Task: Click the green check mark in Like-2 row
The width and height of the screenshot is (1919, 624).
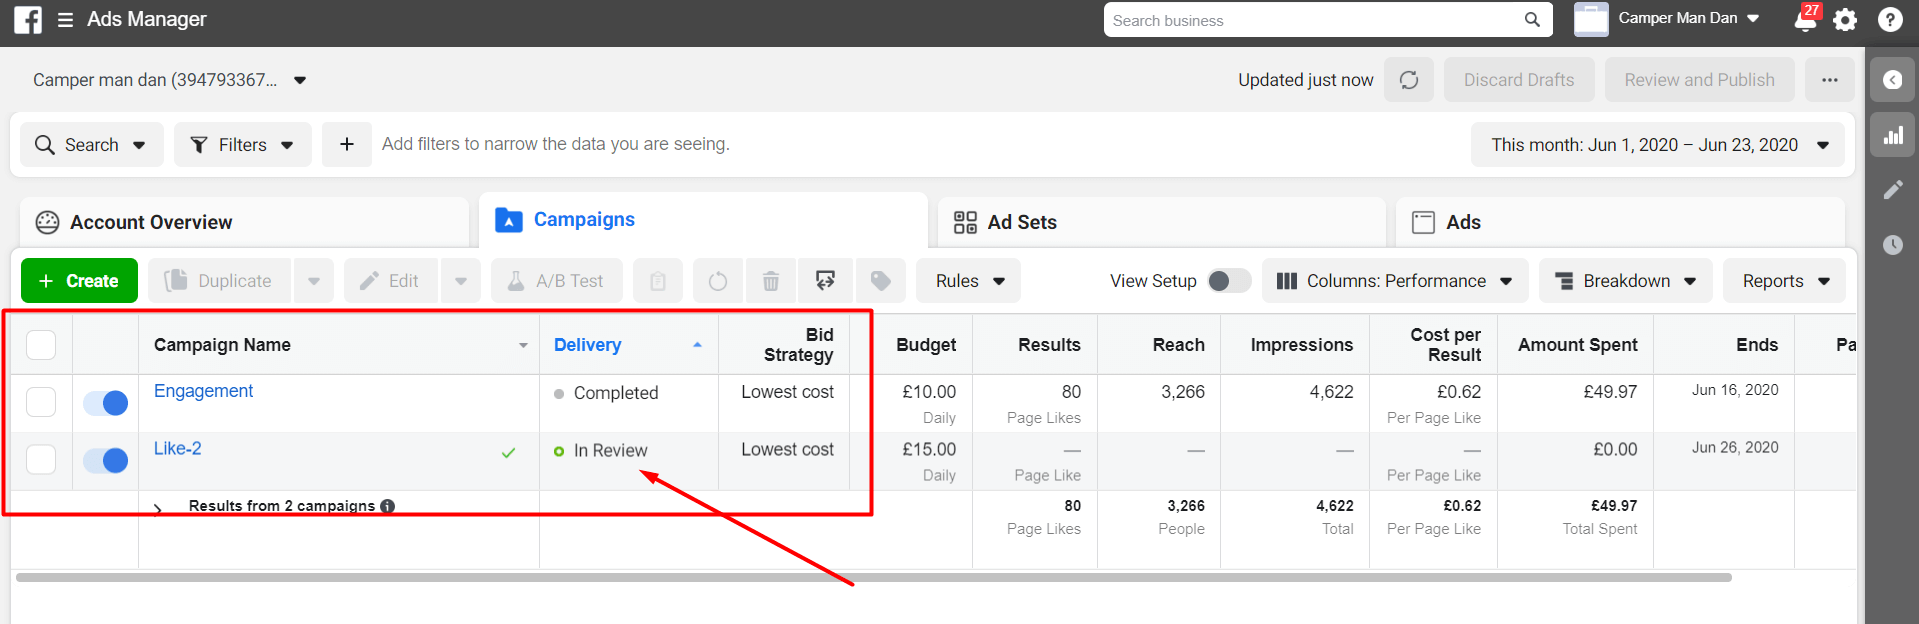Action: 508,453
